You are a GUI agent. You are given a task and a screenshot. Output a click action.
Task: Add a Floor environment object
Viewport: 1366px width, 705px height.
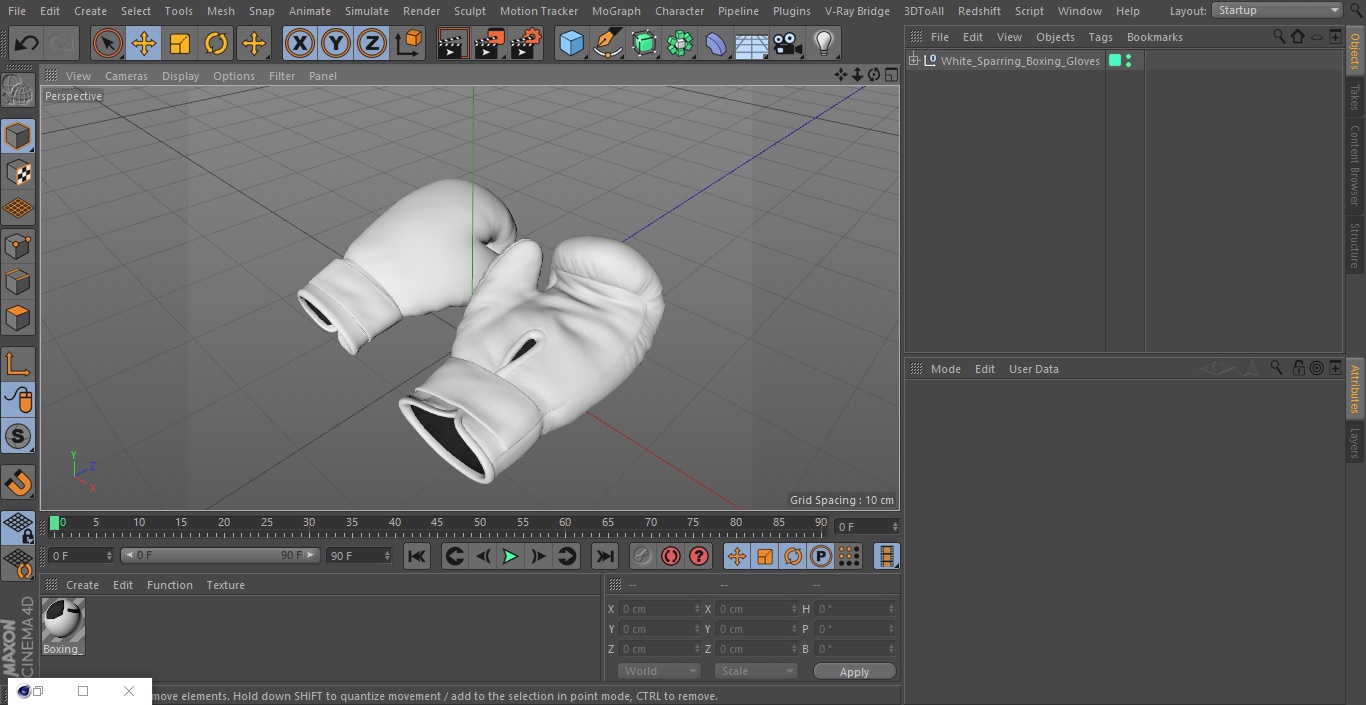[752, 43]
